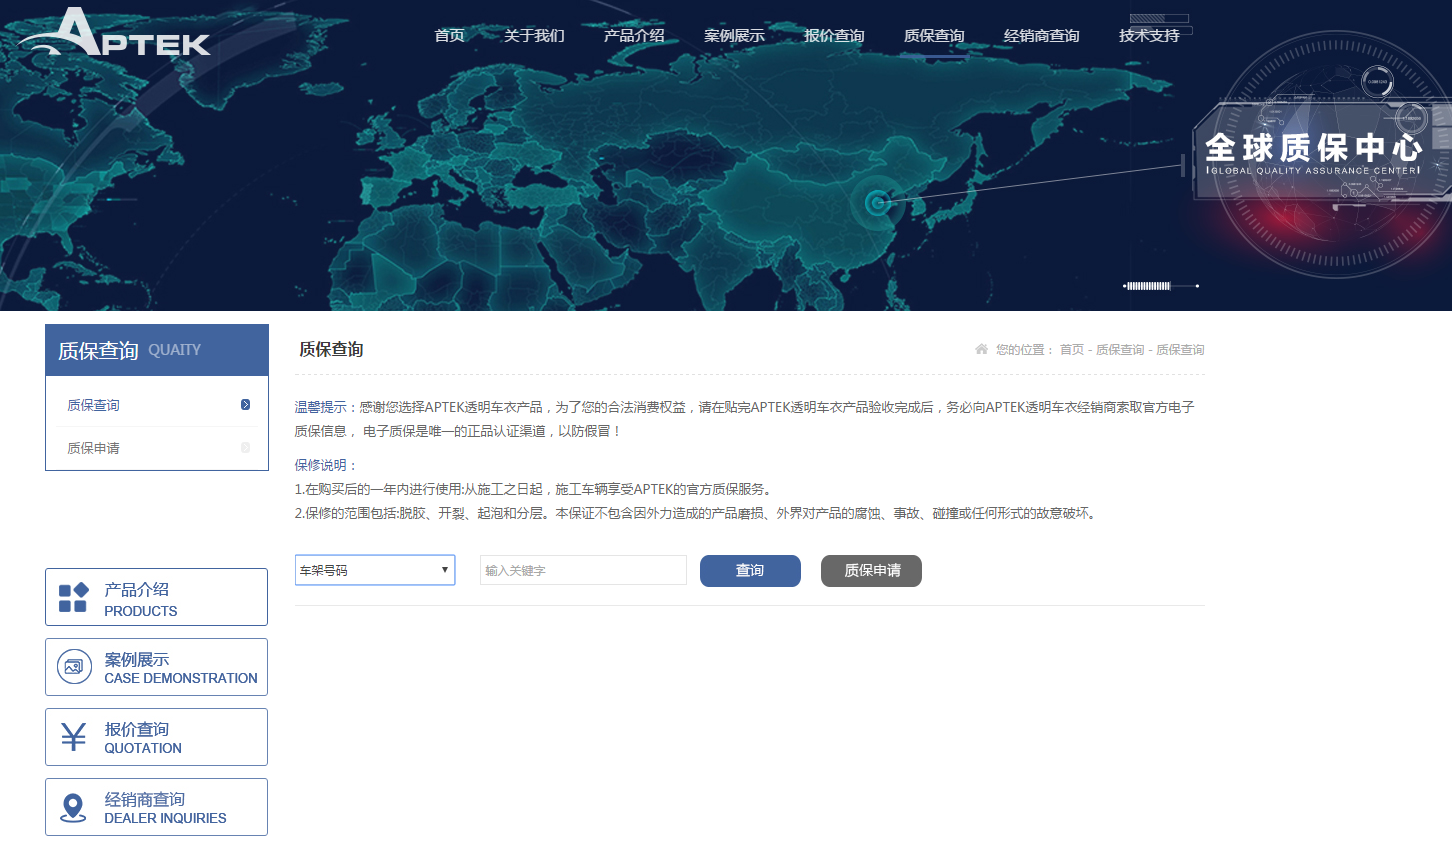Click the arrow icon beside 质保查询 sidebar item
The width and height of the screenshot is (1452, 858).
click(245, 405)
